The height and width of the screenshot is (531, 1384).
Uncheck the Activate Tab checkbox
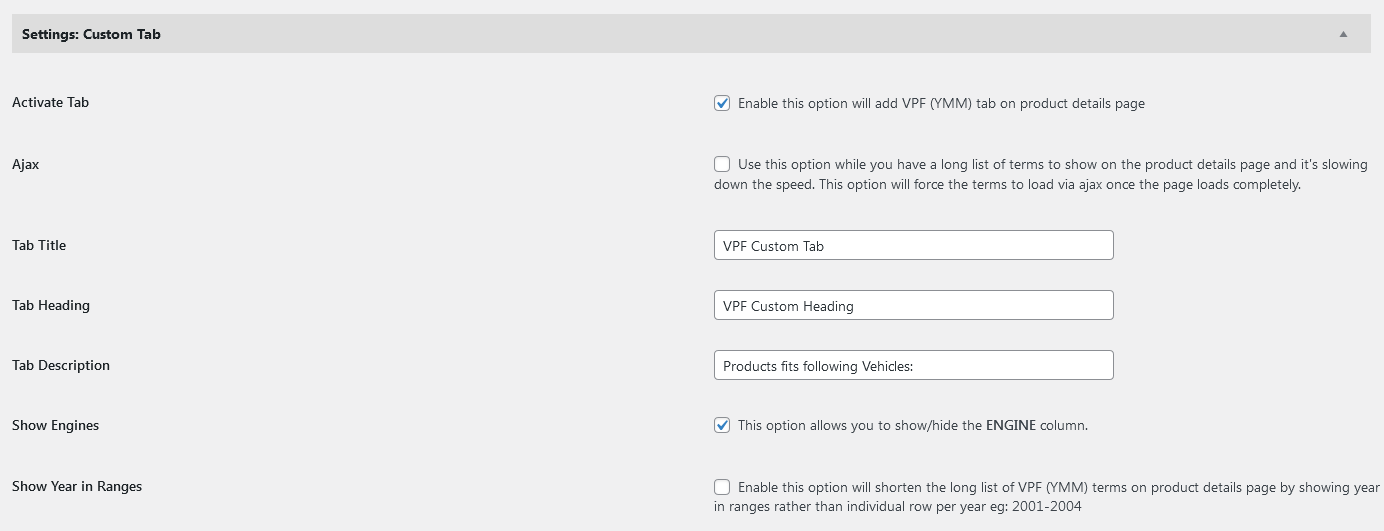tap(722, 103)
